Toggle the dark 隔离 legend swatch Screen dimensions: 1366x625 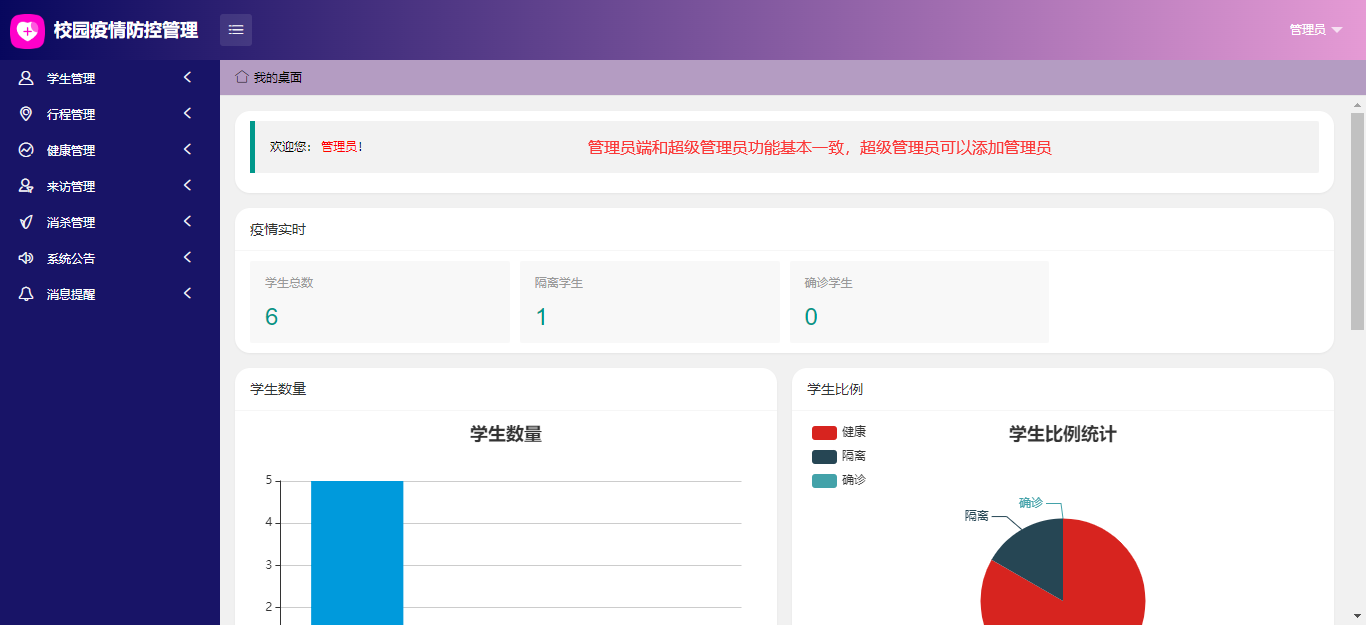coord(824,457)
